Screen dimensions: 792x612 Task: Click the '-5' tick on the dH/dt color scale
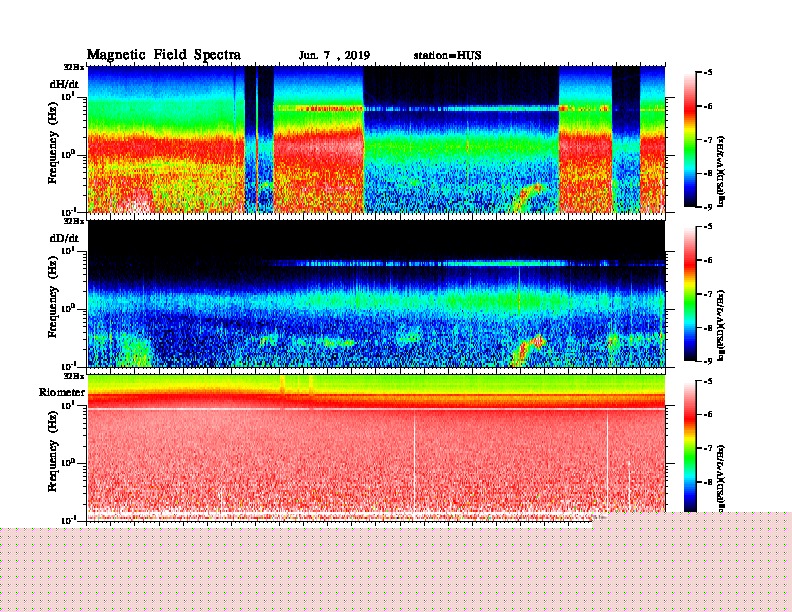click(708, 73)
